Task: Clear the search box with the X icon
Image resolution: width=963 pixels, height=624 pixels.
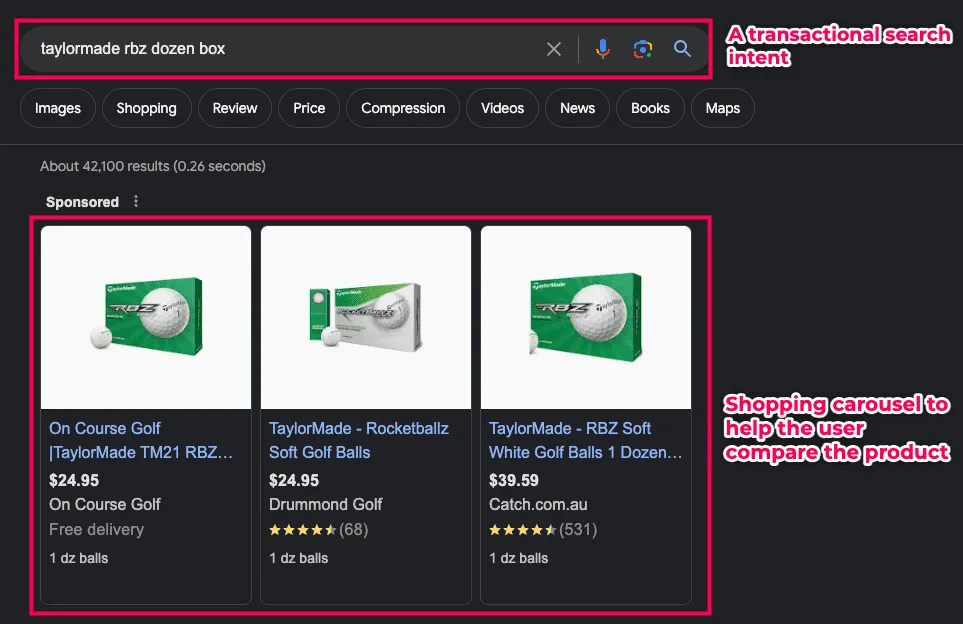Action: (553, 49)
